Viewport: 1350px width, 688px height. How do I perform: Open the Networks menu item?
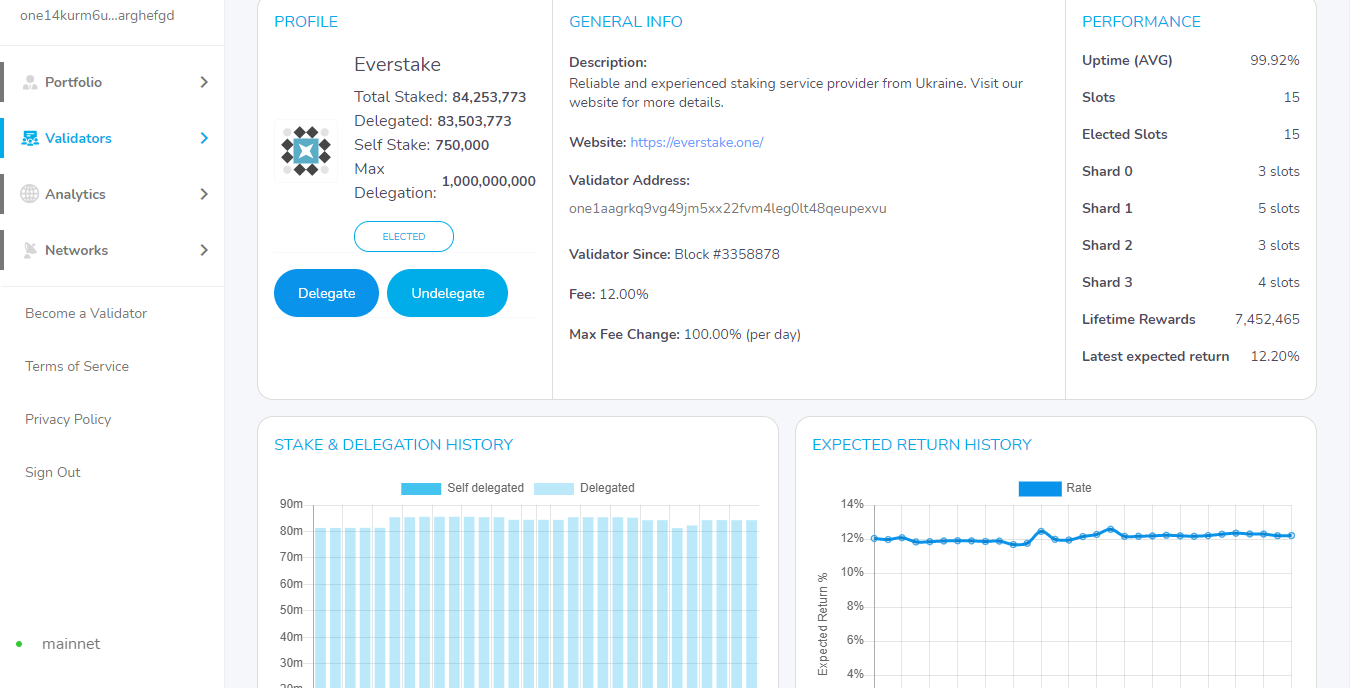click(112, 250)
